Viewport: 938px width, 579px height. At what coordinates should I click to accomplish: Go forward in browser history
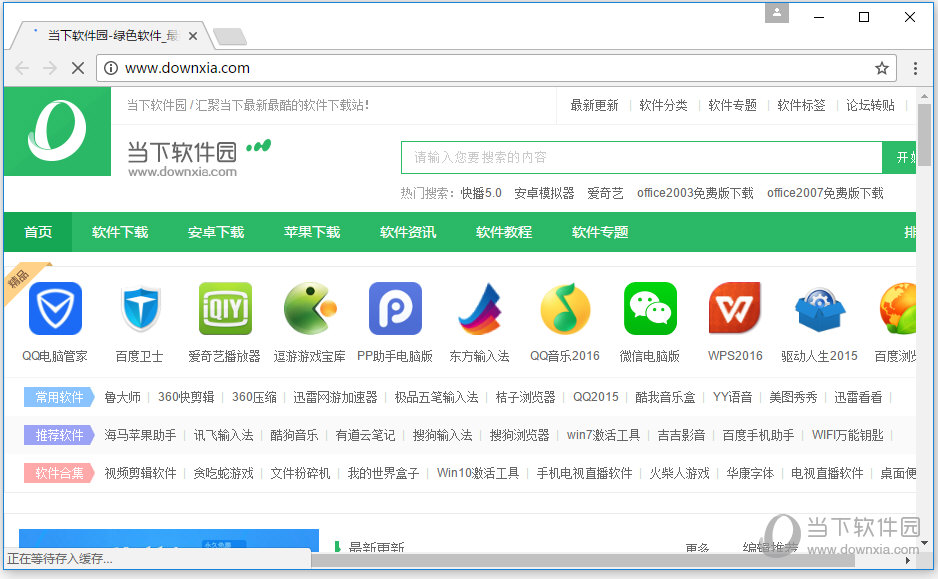(x=50, y=68)
